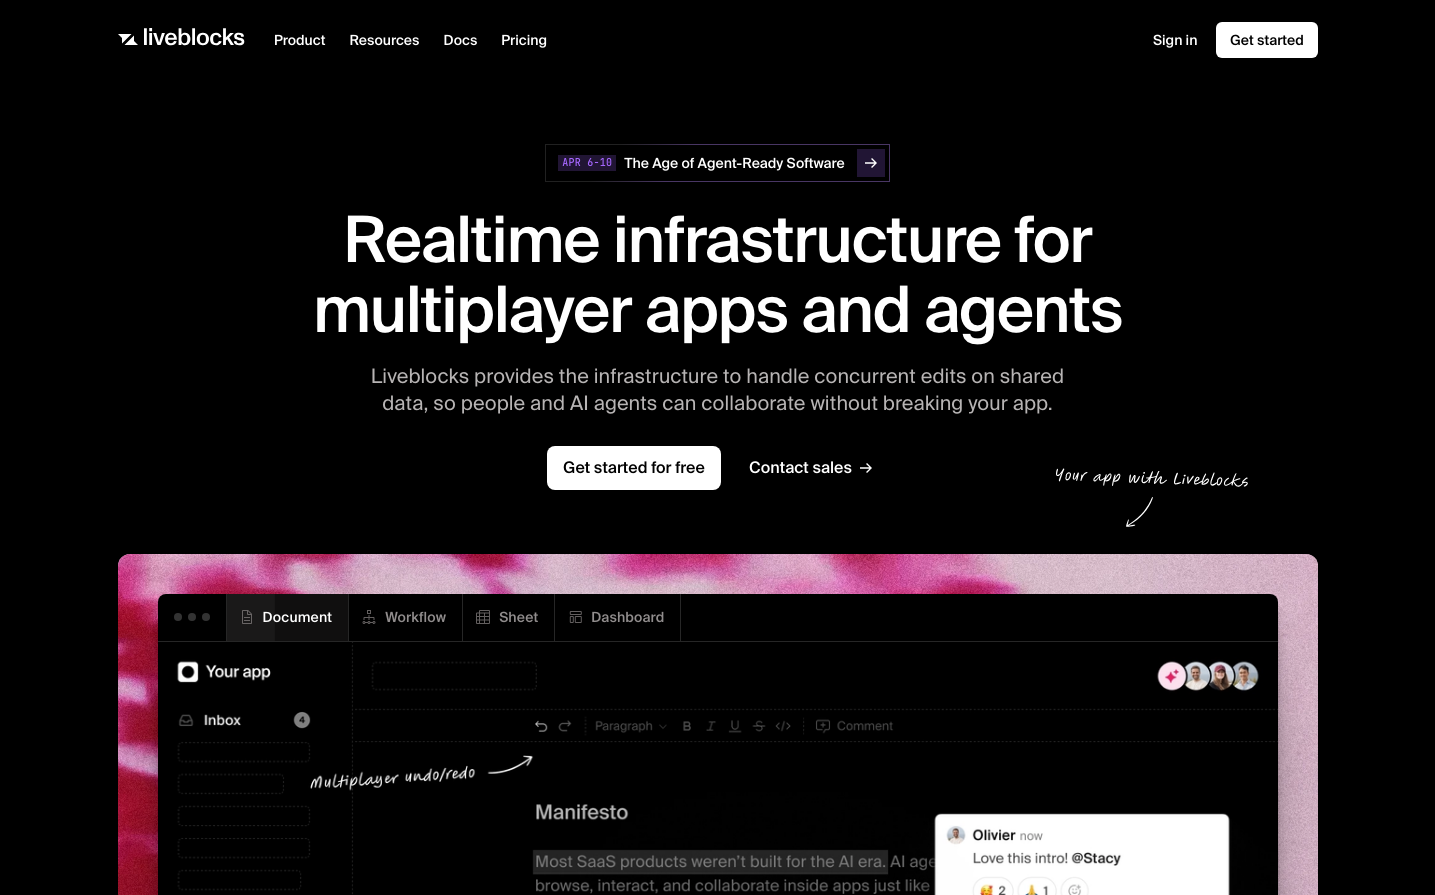Click the inline code icon
The image size is (1435, 895).
click(783, 726)
